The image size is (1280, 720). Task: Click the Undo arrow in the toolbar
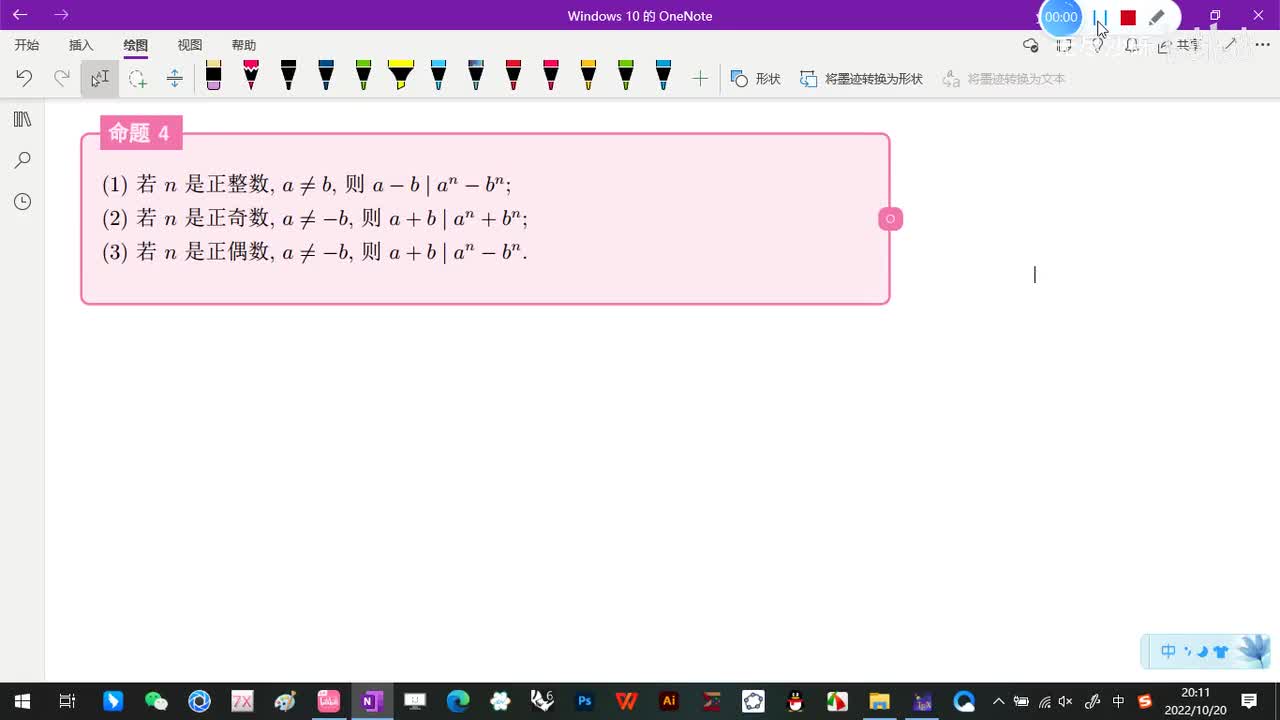pyautogui.click(x=24, y=78)
